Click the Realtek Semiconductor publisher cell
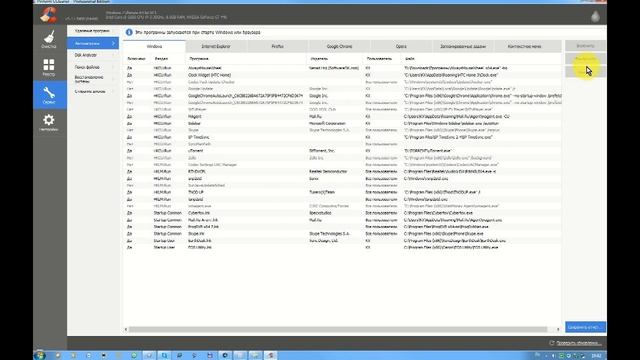 (328, 171)
